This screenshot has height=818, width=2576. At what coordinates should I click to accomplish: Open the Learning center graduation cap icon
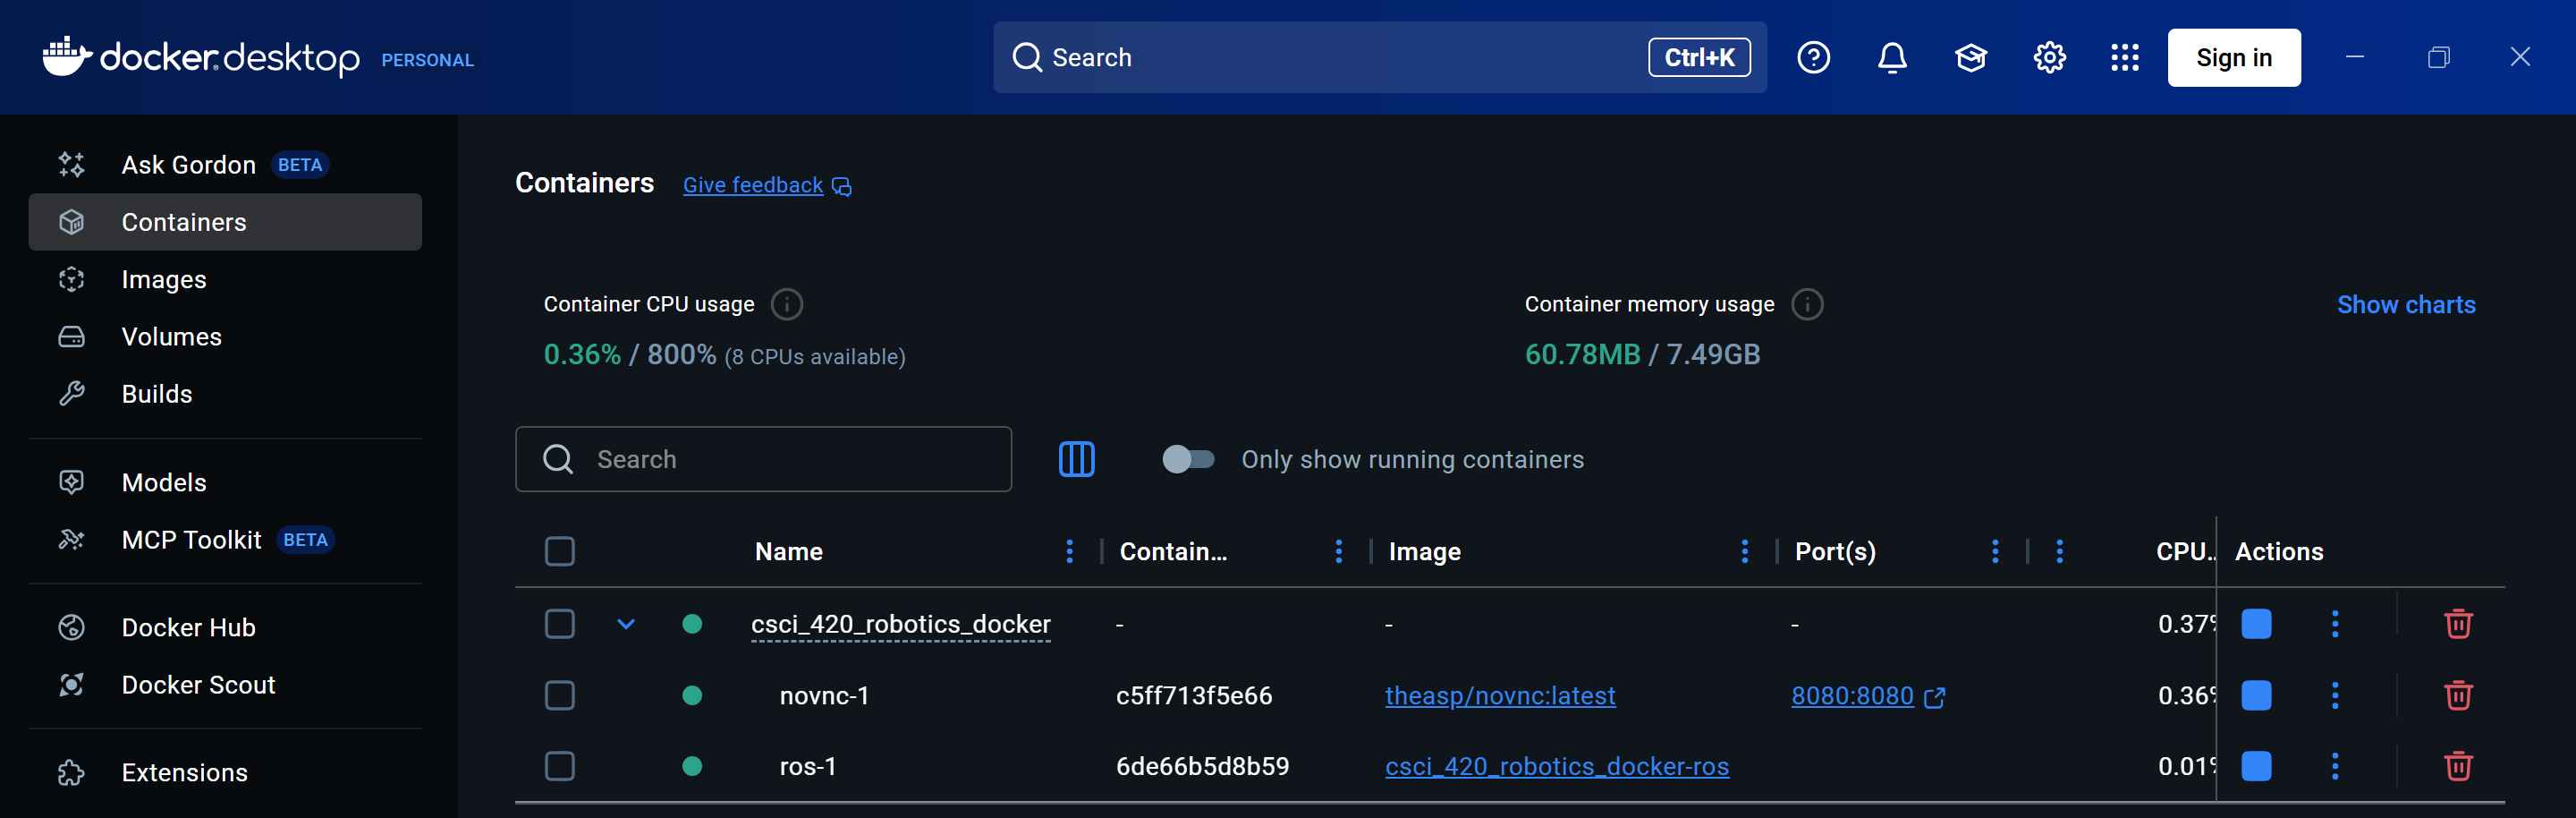tap(1970, 58)
